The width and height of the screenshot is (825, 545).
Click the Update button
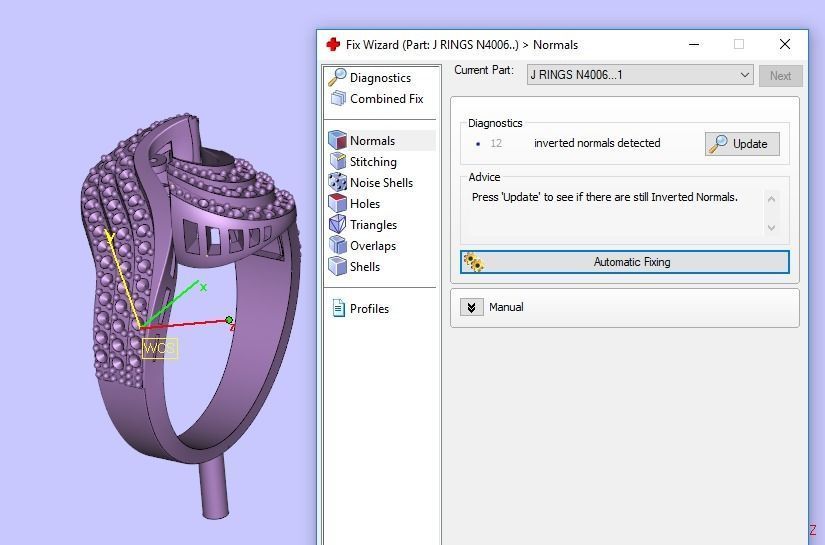[742, 144]
